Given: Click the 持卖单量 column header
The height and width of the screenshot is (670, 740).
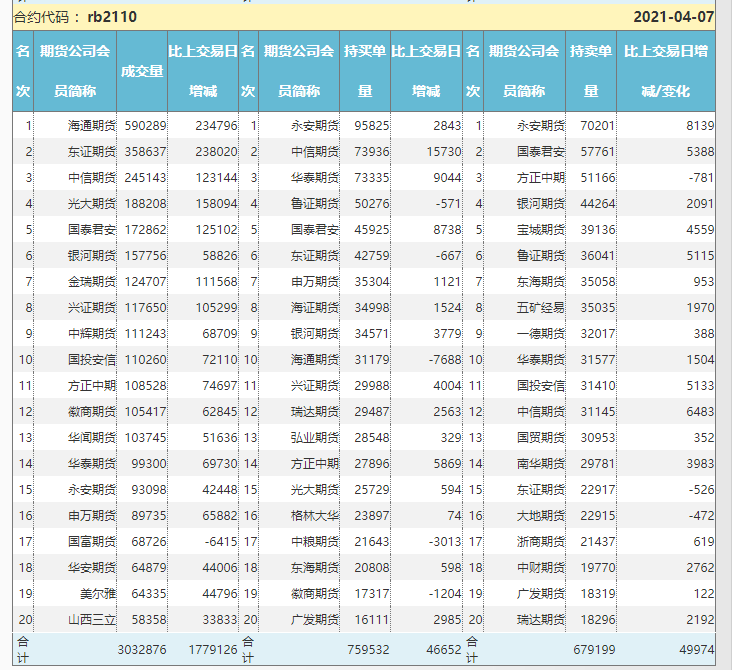Looking at the screenshot, I should click(x=591, y=71).
